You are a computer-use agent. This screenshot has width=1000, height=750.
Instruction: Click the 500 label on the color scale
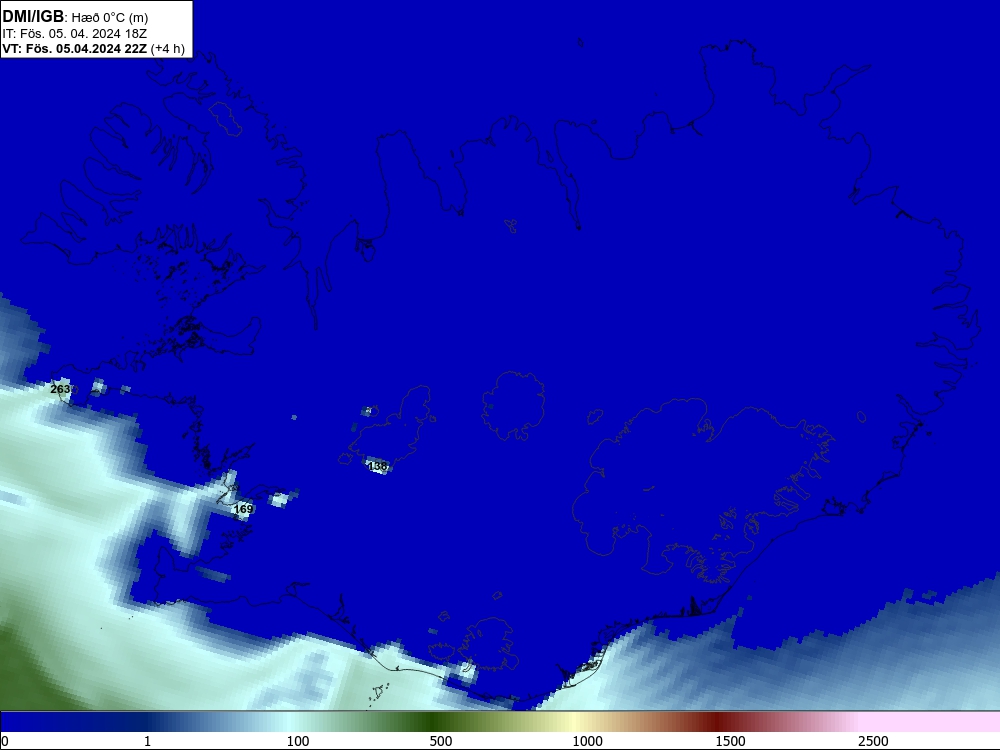point(441,741)
